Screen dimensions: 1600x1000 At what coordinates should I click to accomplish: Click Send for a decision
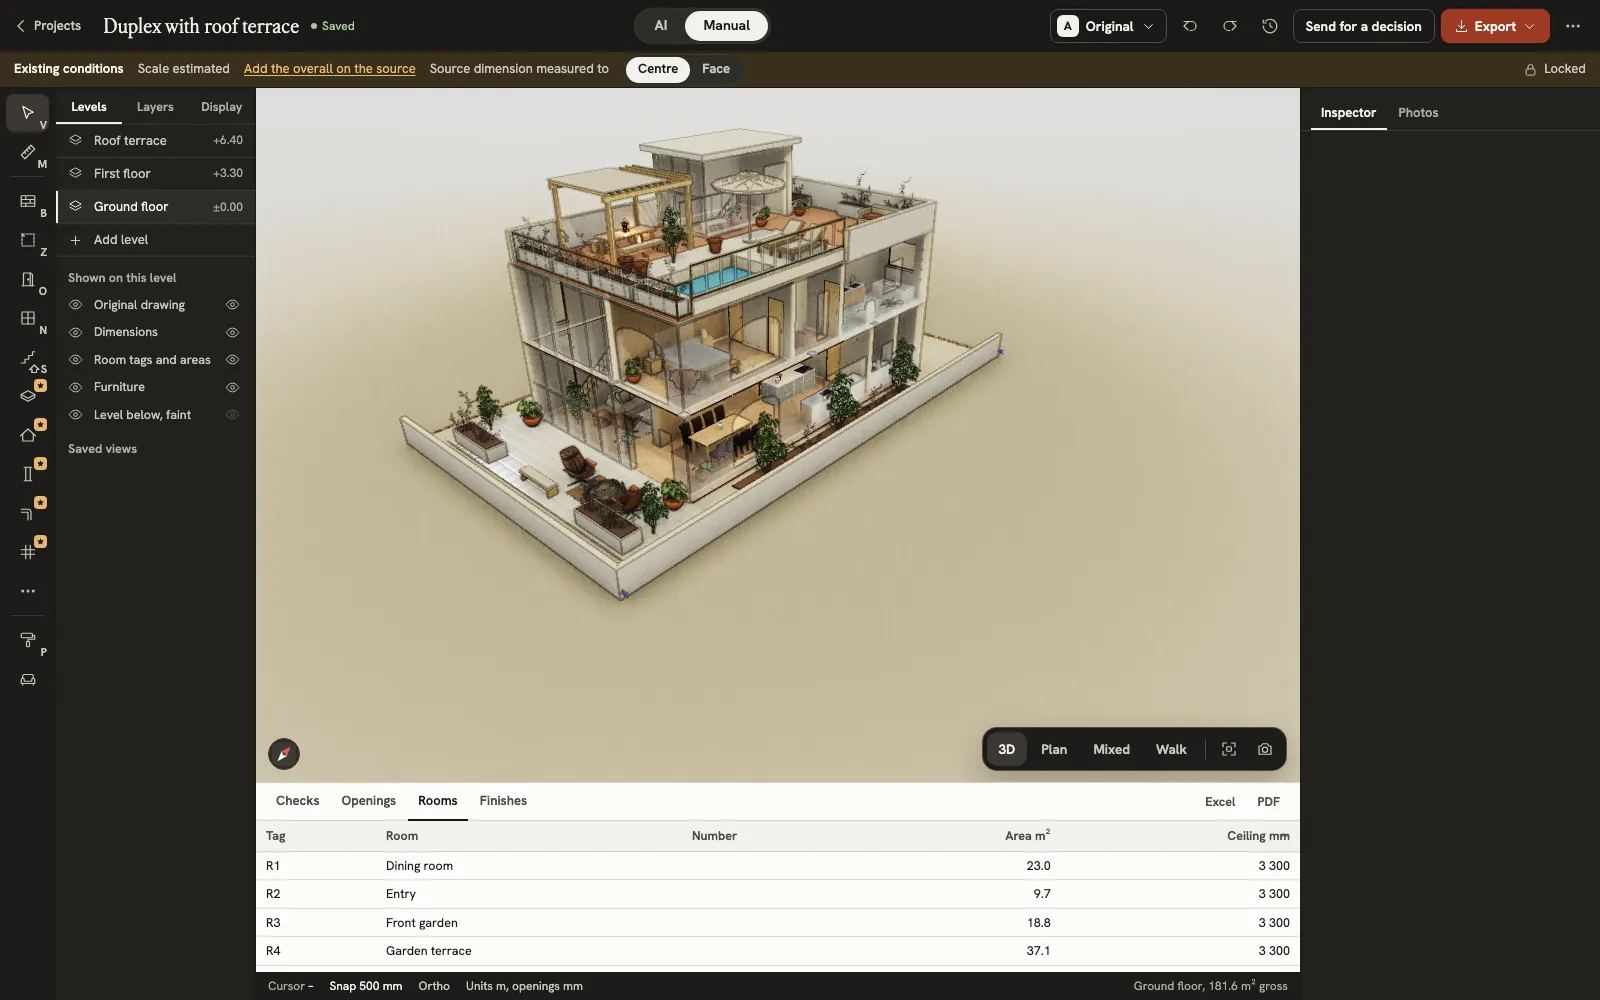point(1363,26)
